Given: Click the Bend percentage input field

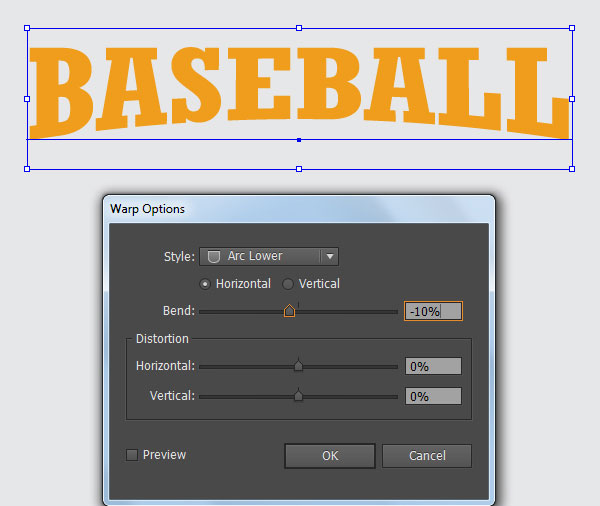Looking at the screenshot, I should click(x=433, y=311).
